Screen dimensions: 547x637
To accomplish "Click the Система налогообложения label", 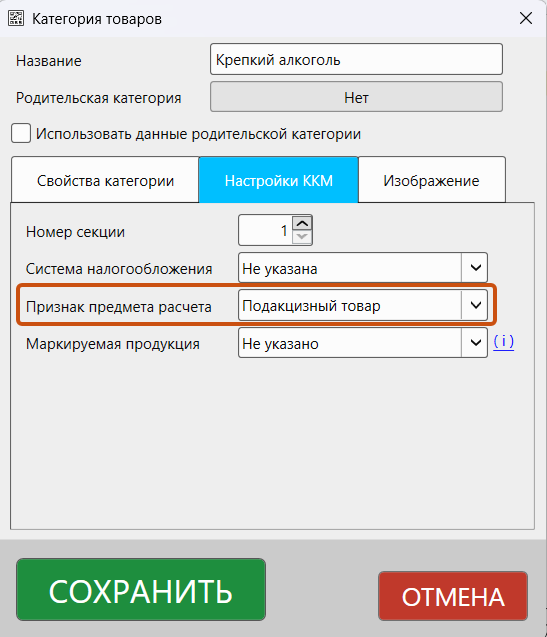I will 119,269.
